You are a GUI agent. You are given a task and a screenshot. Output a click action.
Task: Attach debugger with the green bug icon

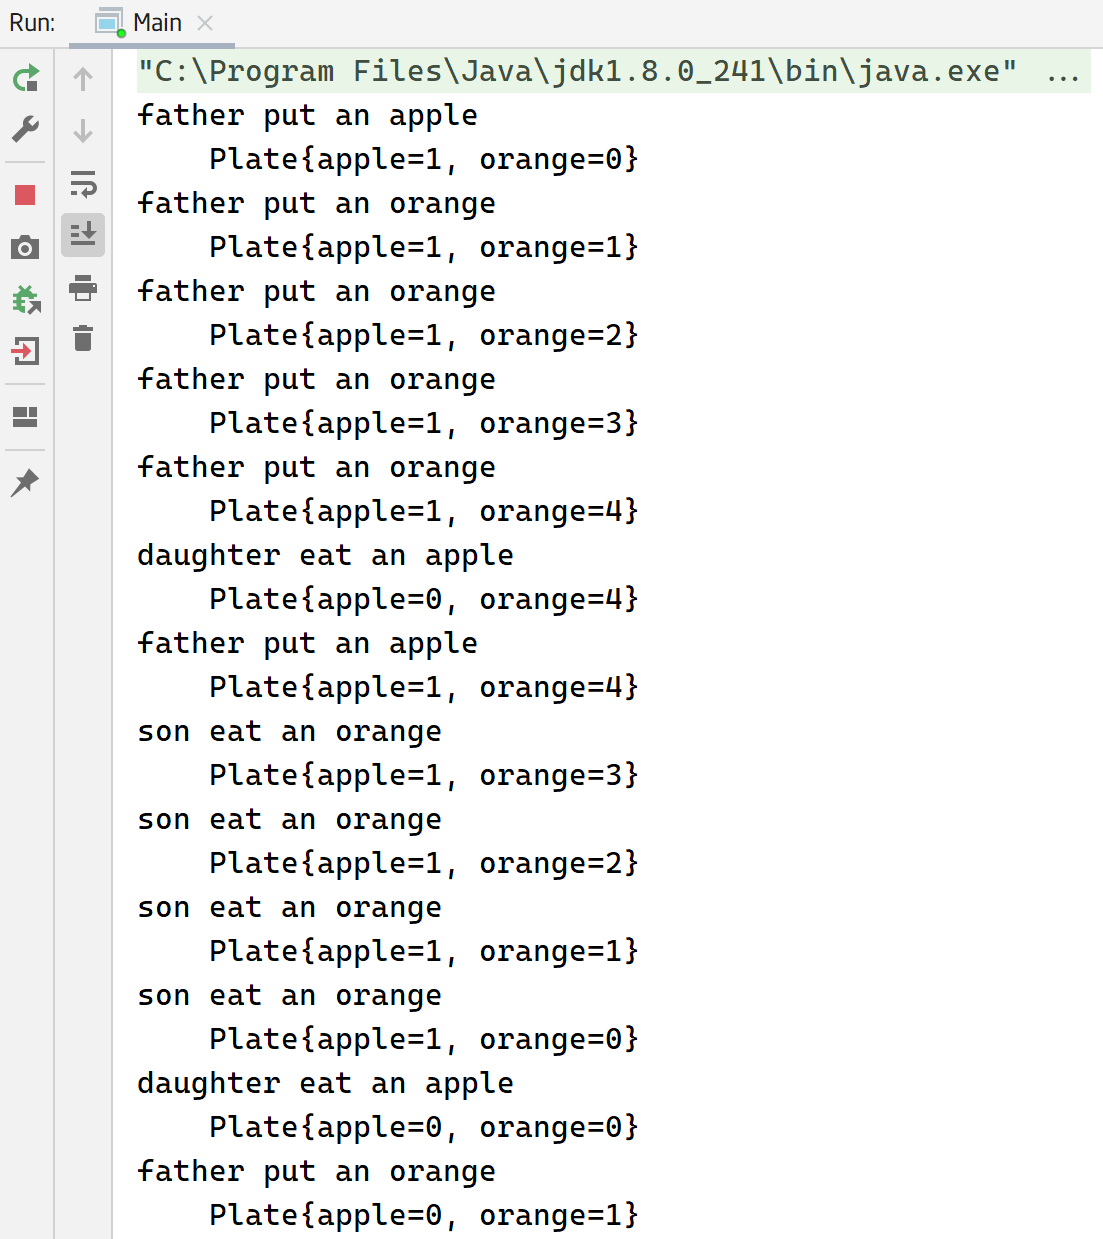tap(26, 299)
